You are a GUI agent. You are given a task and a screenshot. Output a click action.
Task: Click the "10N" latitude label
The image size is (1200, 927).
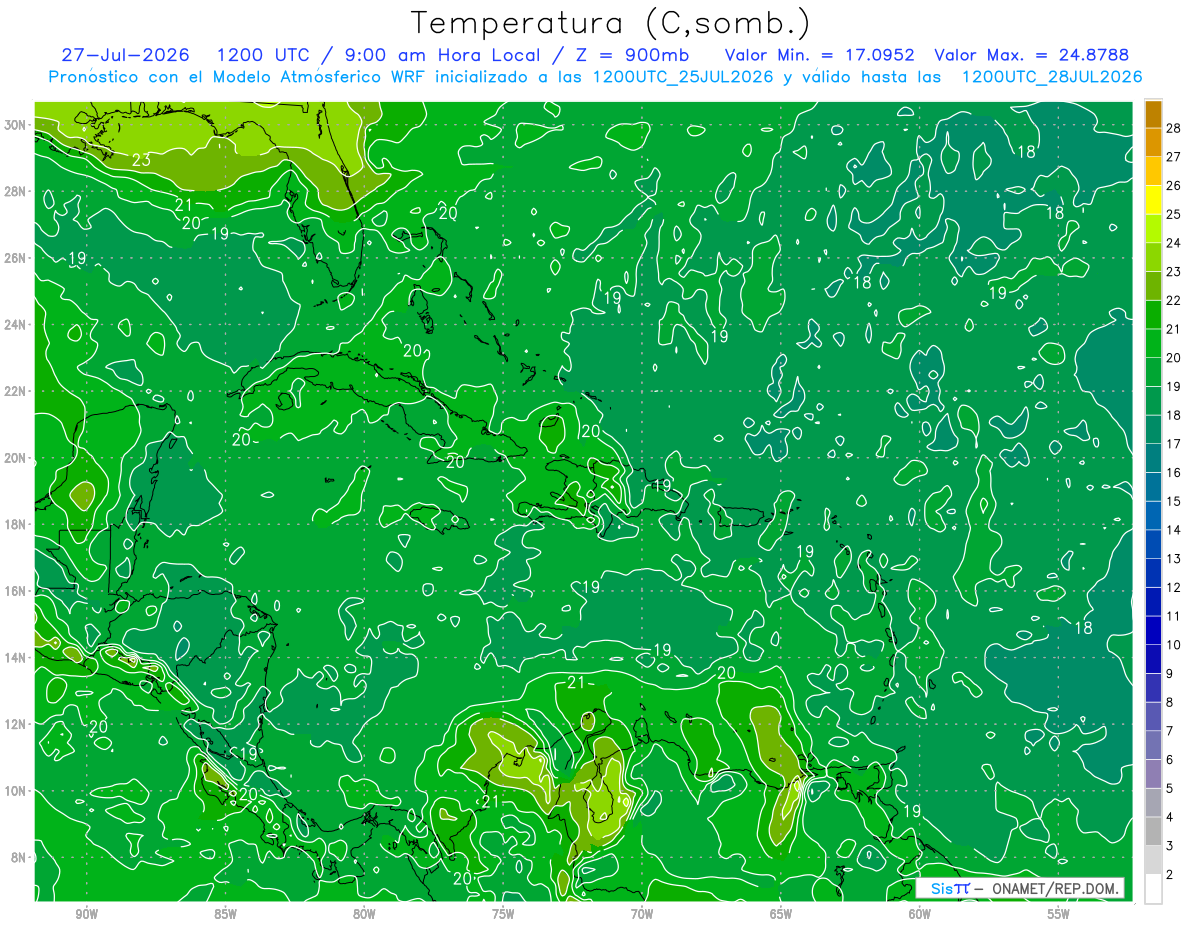click(15, 791)
